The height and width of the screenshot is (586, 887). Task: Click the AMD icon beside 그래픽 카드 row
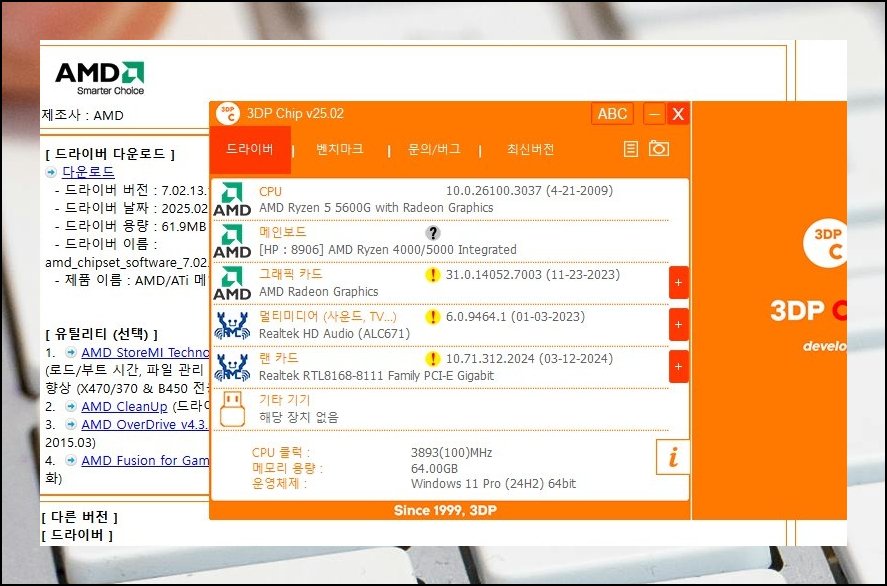pos(232,283)
